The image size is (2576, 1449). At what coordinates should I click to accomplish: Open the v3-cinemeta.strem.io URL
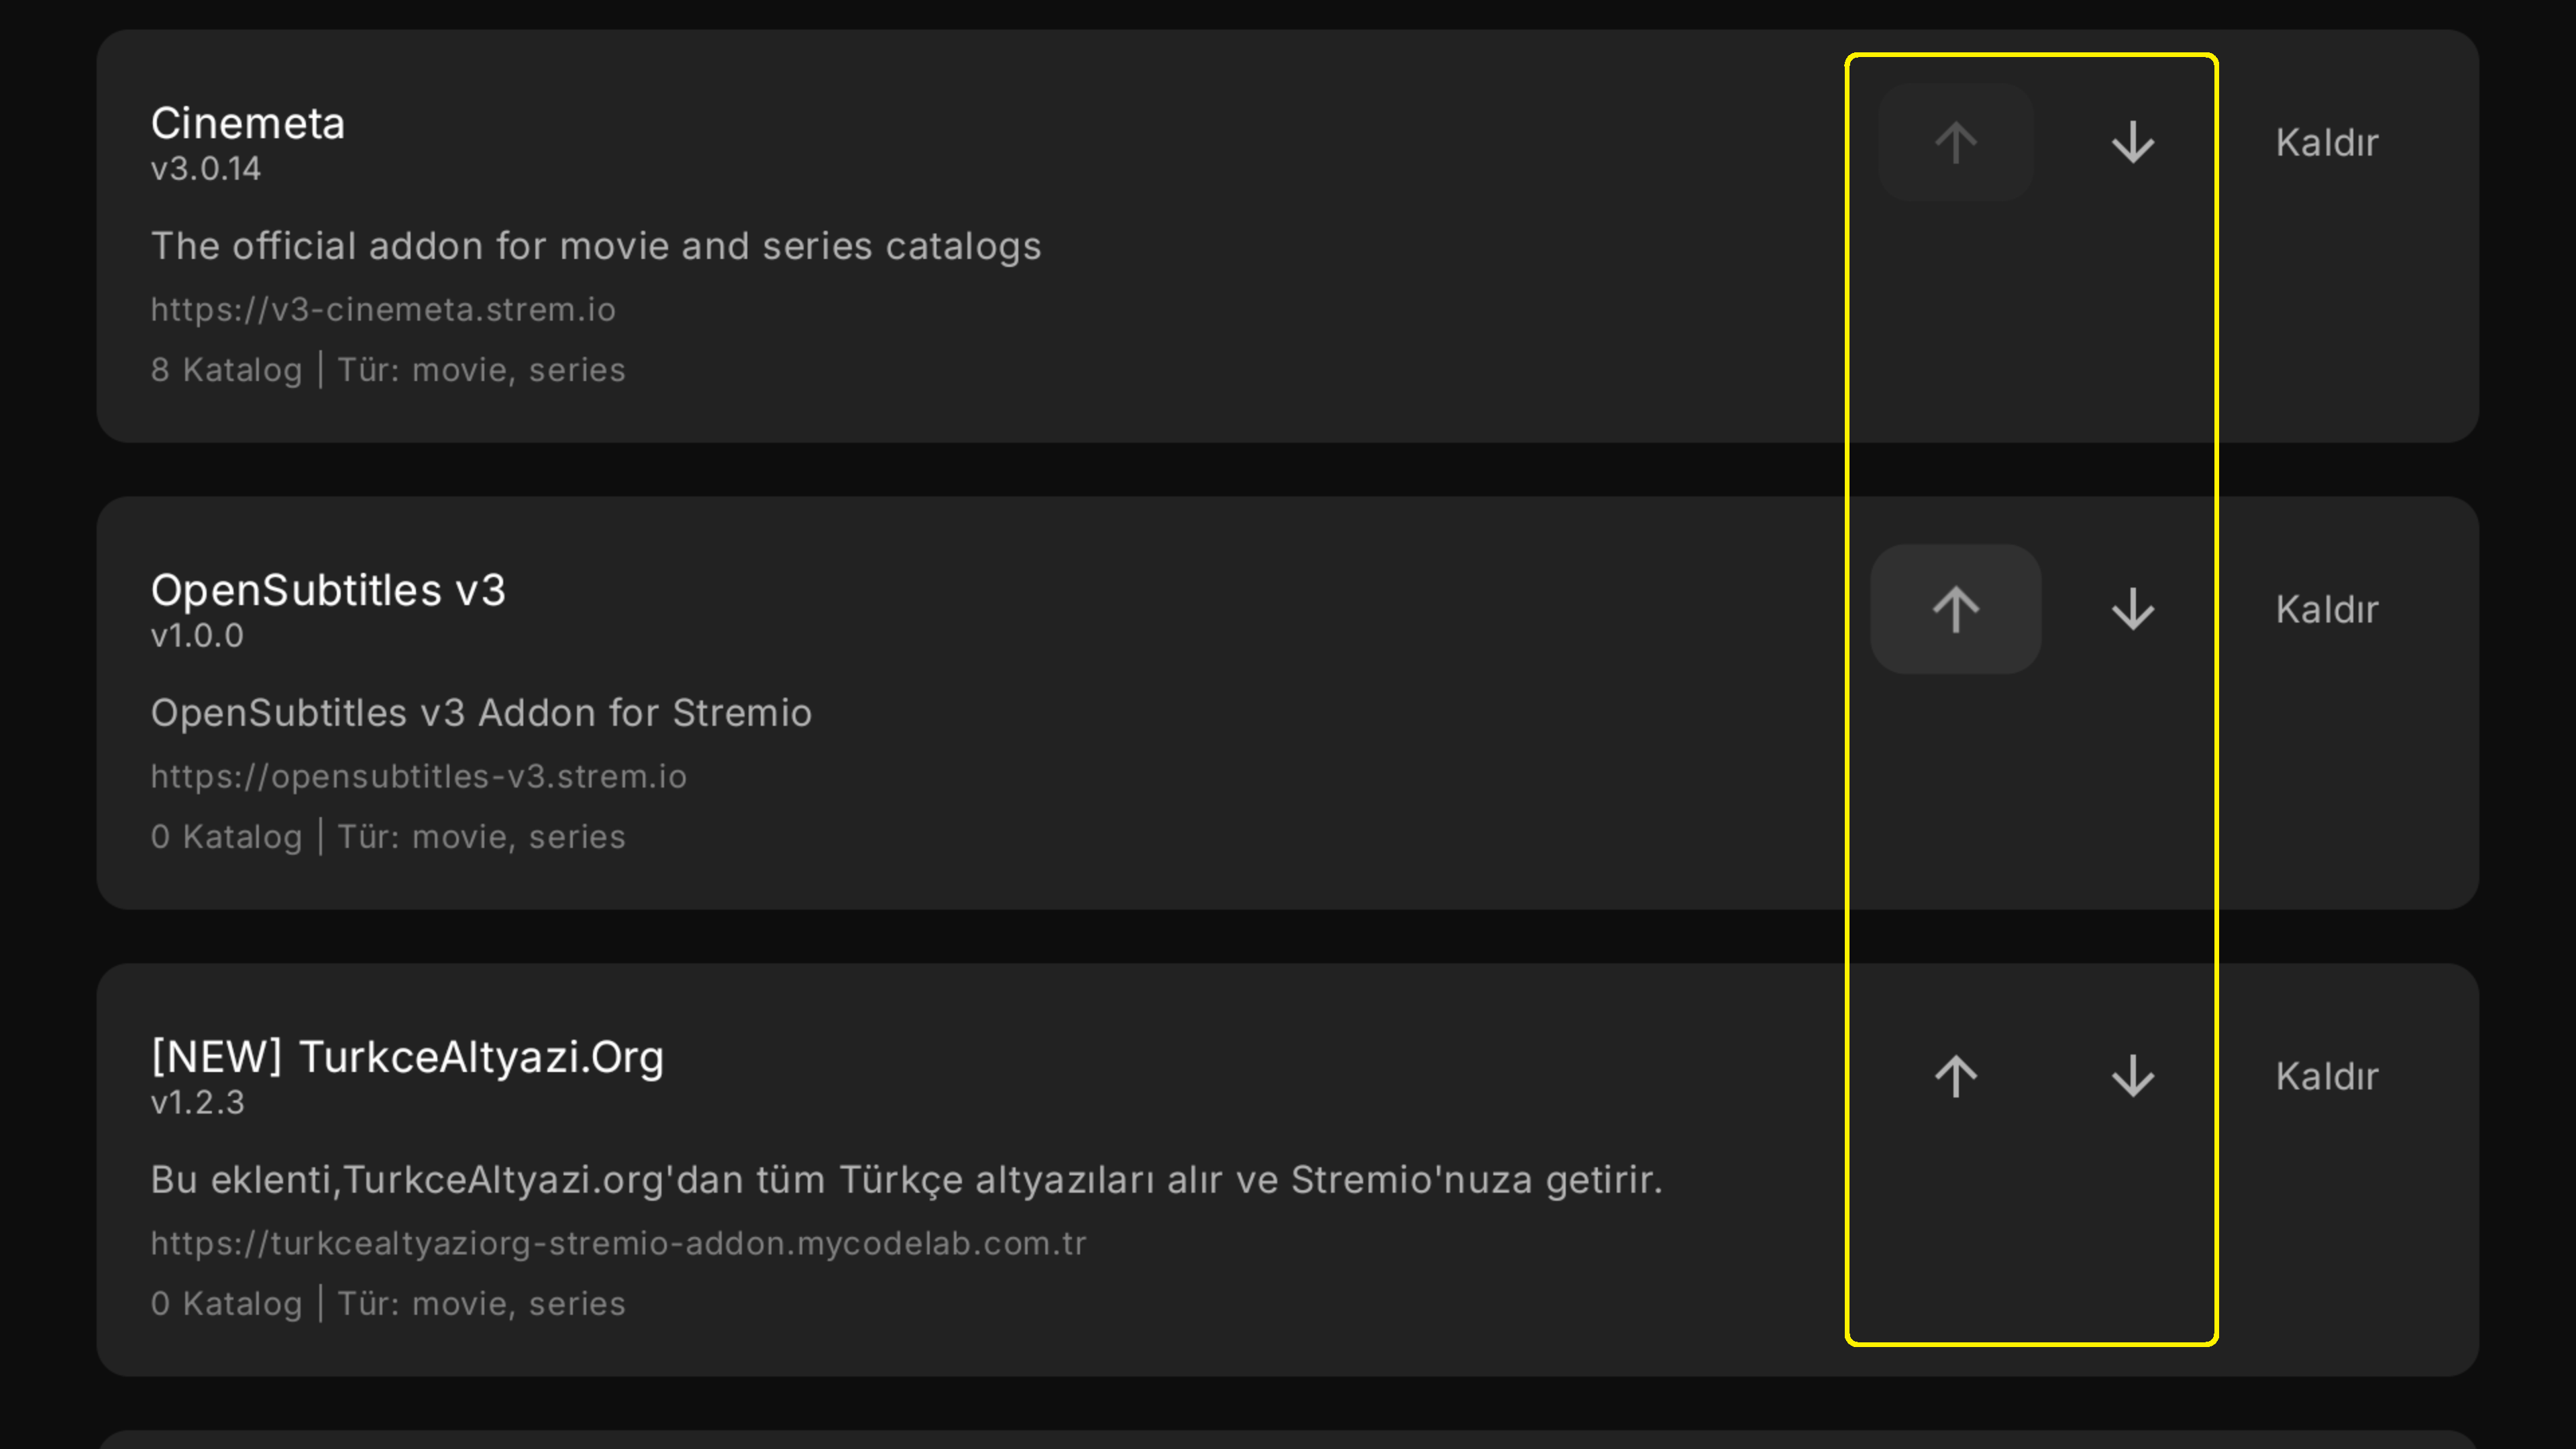[383, 310]
